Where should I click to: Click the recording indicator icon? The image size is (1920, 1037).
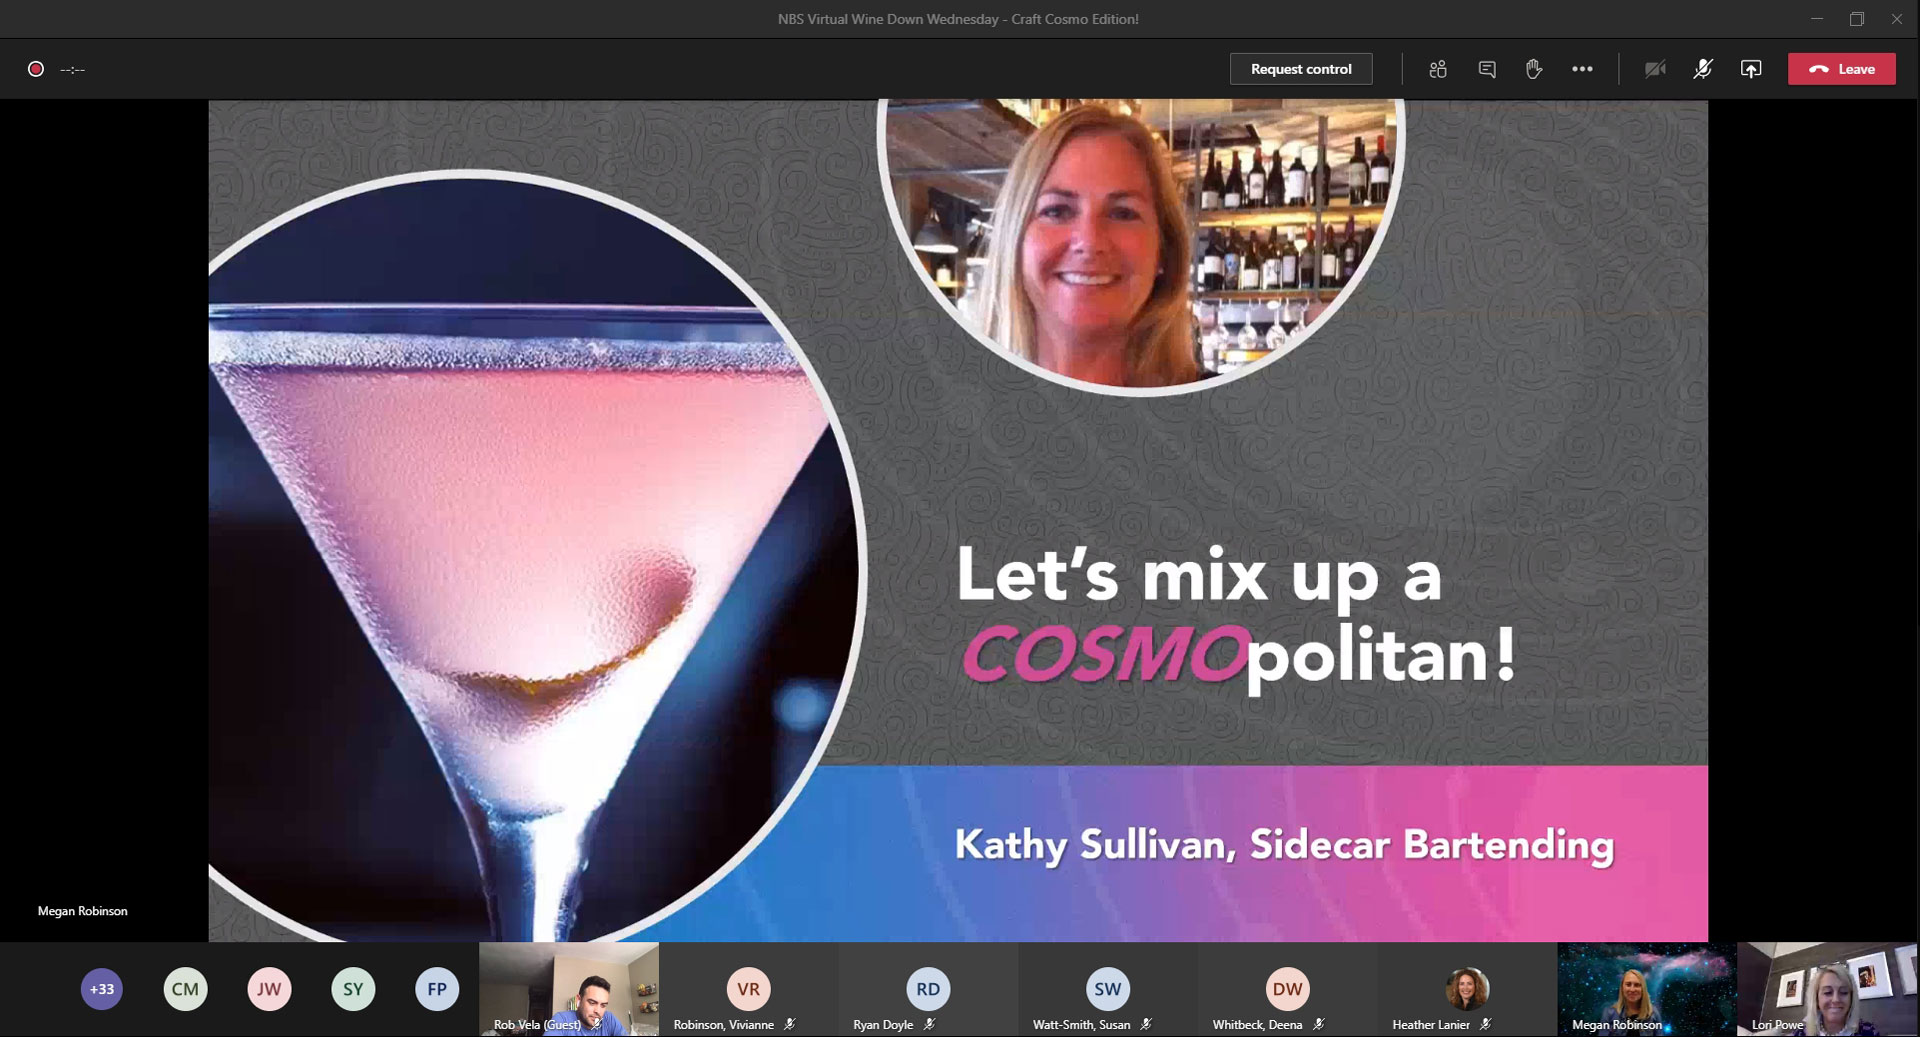(36, 69)
